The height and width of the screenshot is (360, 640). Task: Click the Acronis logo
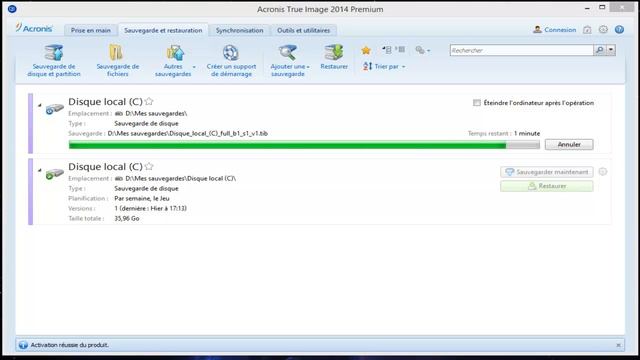click(x=34, y=28)
